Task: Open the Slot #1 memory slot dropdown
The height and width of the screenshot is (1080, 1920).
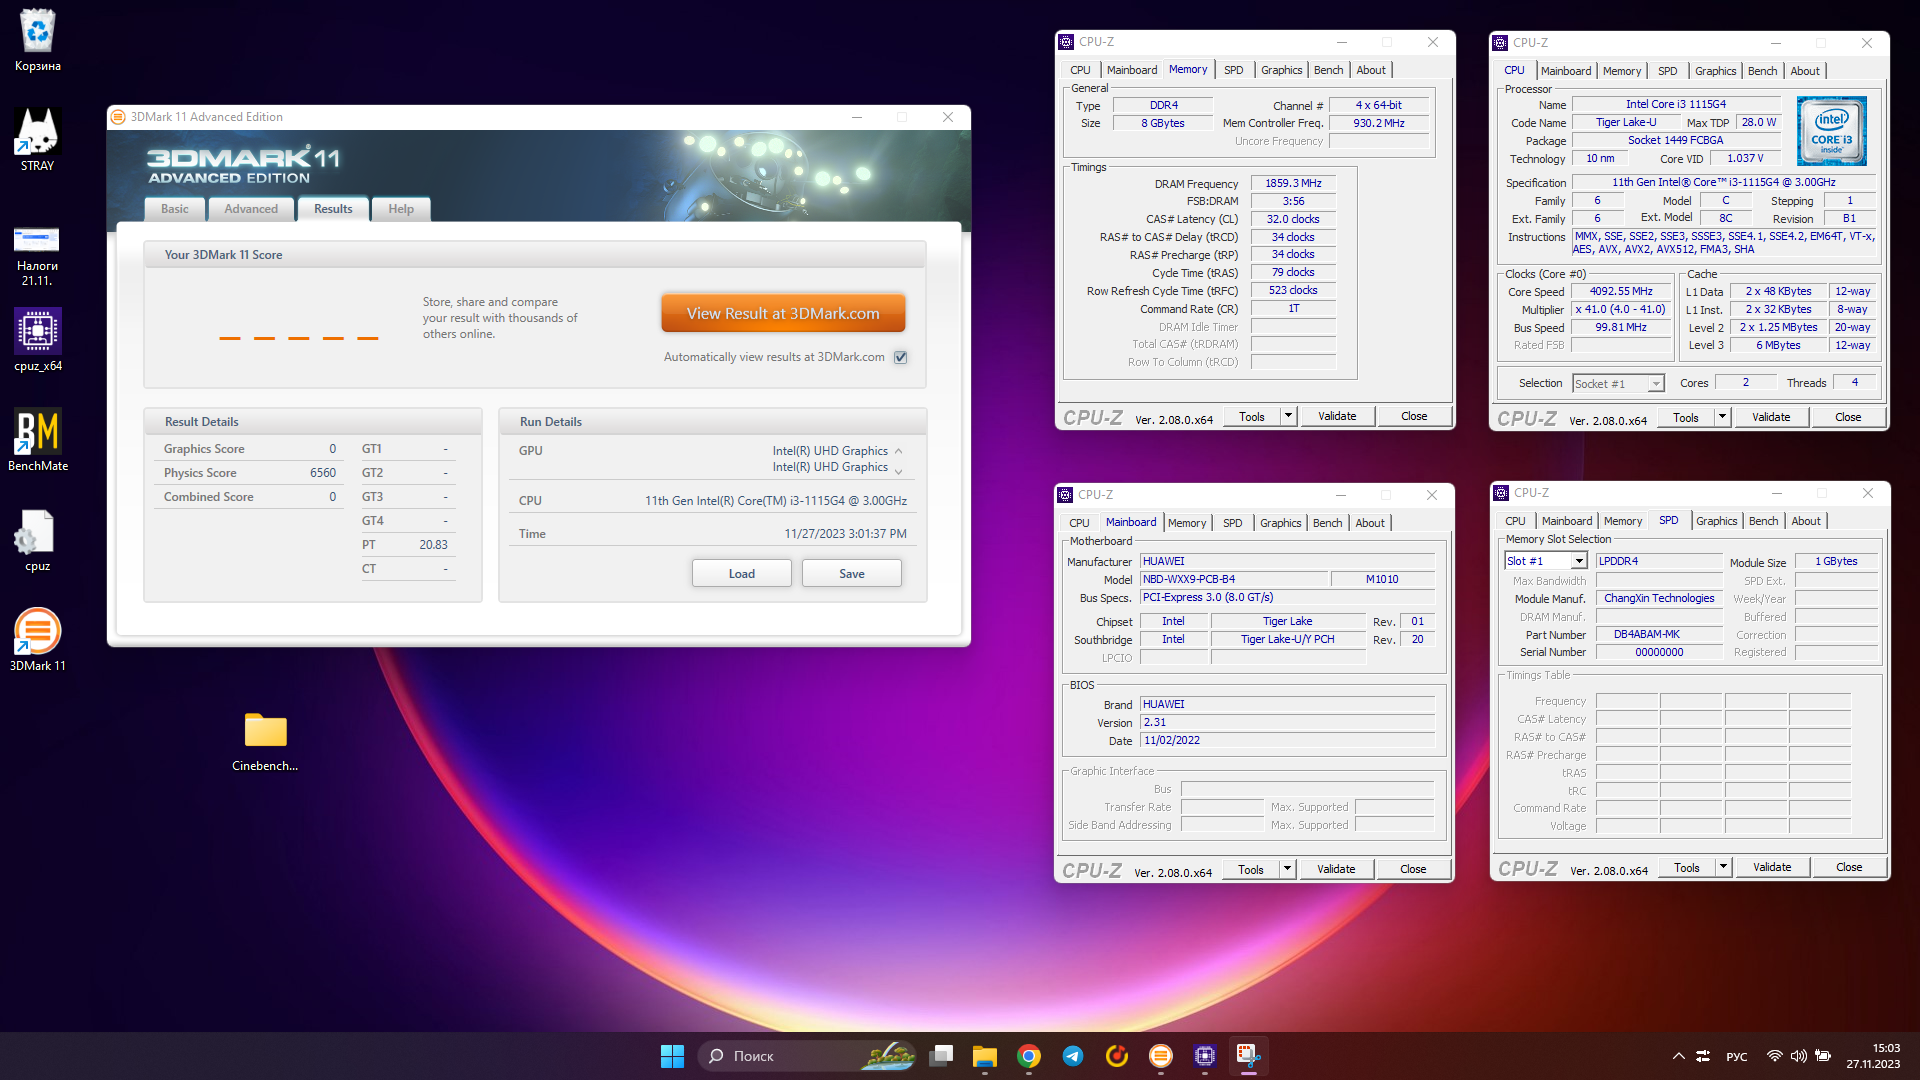Action: point(1546,561)
